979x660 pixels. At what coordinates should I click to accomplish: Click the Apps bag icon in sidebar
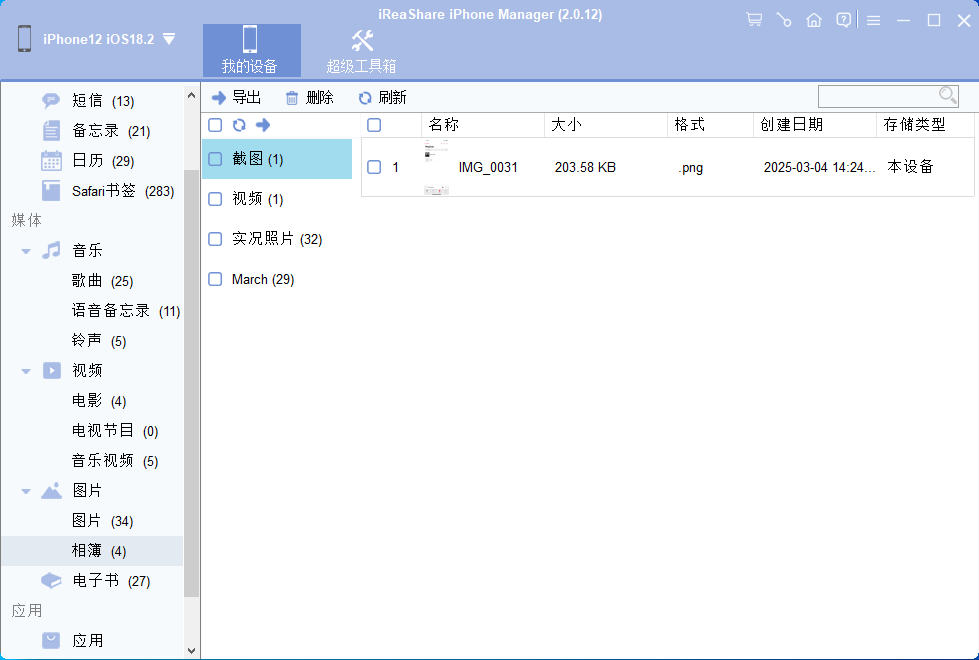51,640
